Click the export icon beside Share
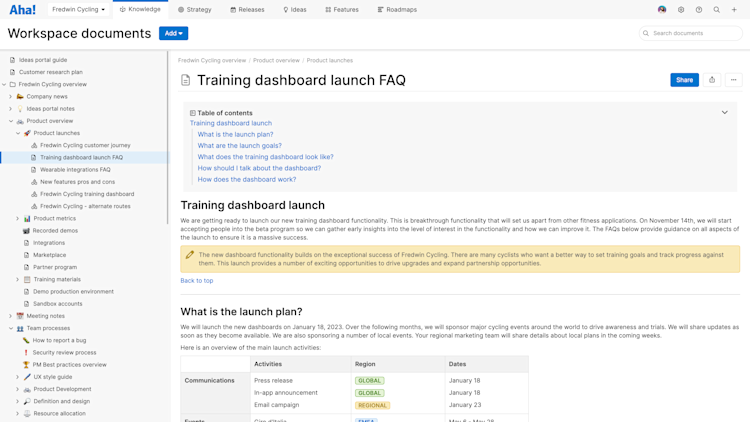 tap(712, 80)
